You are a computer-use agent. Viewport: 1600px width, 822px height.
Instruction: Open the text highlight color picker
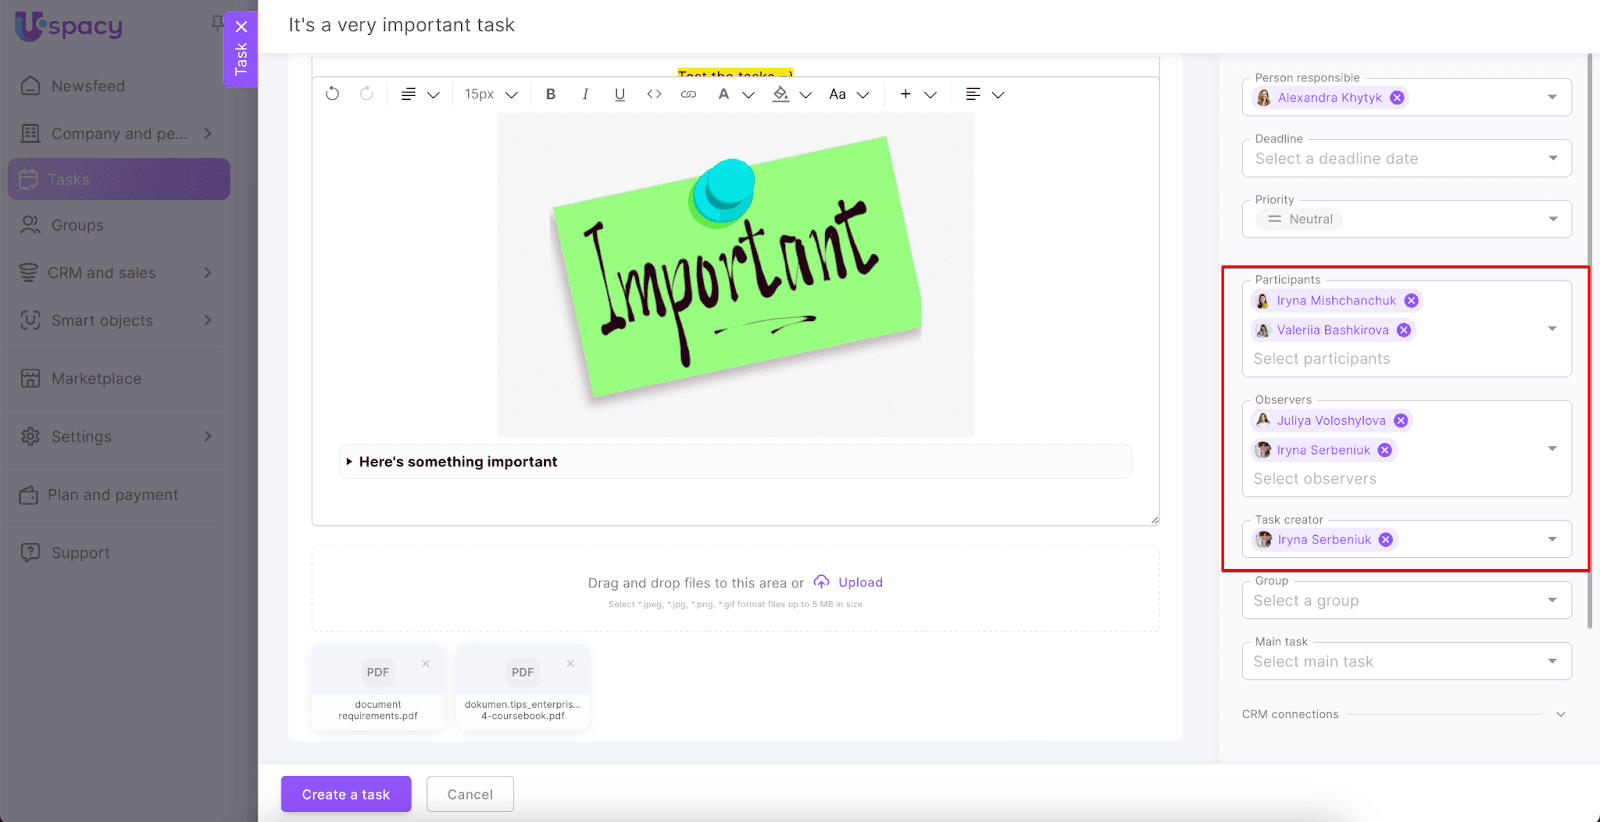[781, 94]
